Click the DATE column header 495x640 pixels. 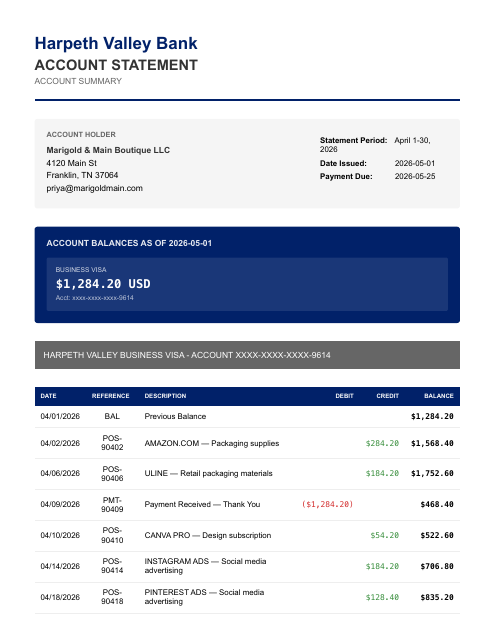48,396
